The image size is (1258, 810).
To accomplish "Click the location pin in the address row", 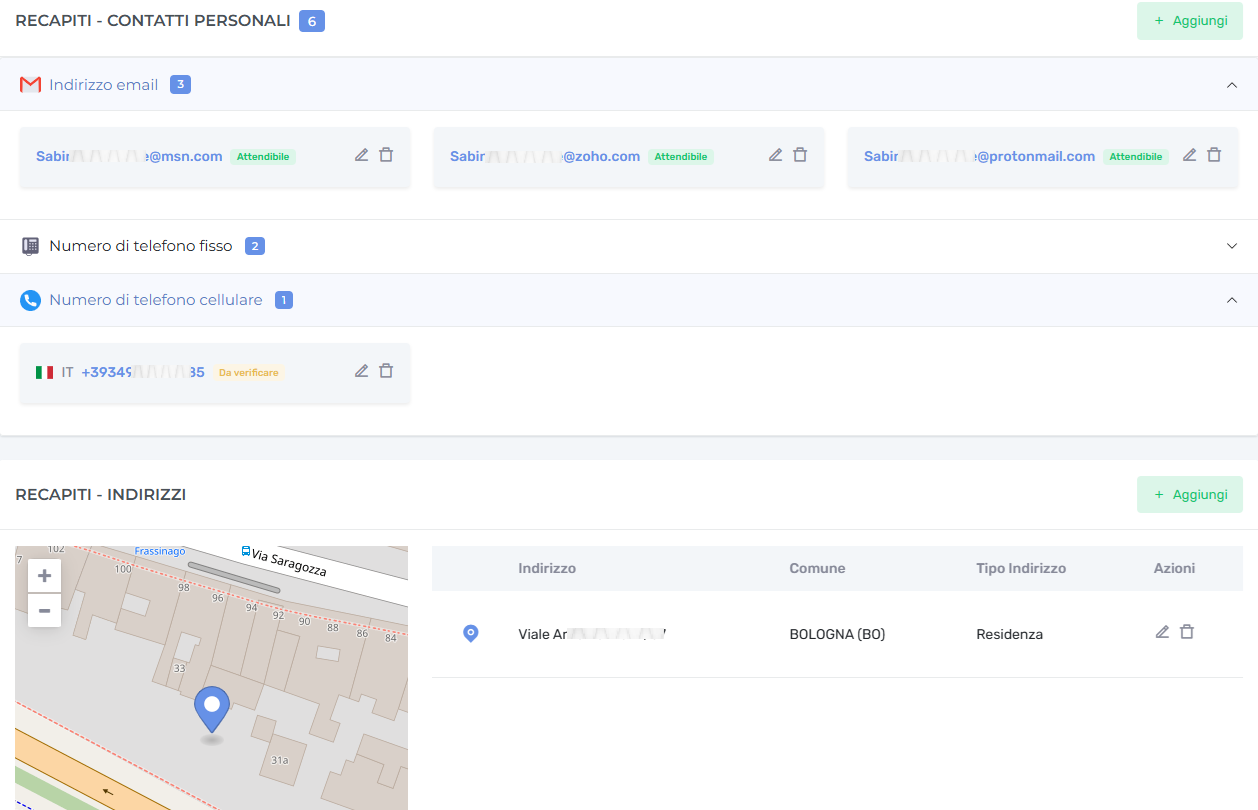I will (x=471, y=633).
